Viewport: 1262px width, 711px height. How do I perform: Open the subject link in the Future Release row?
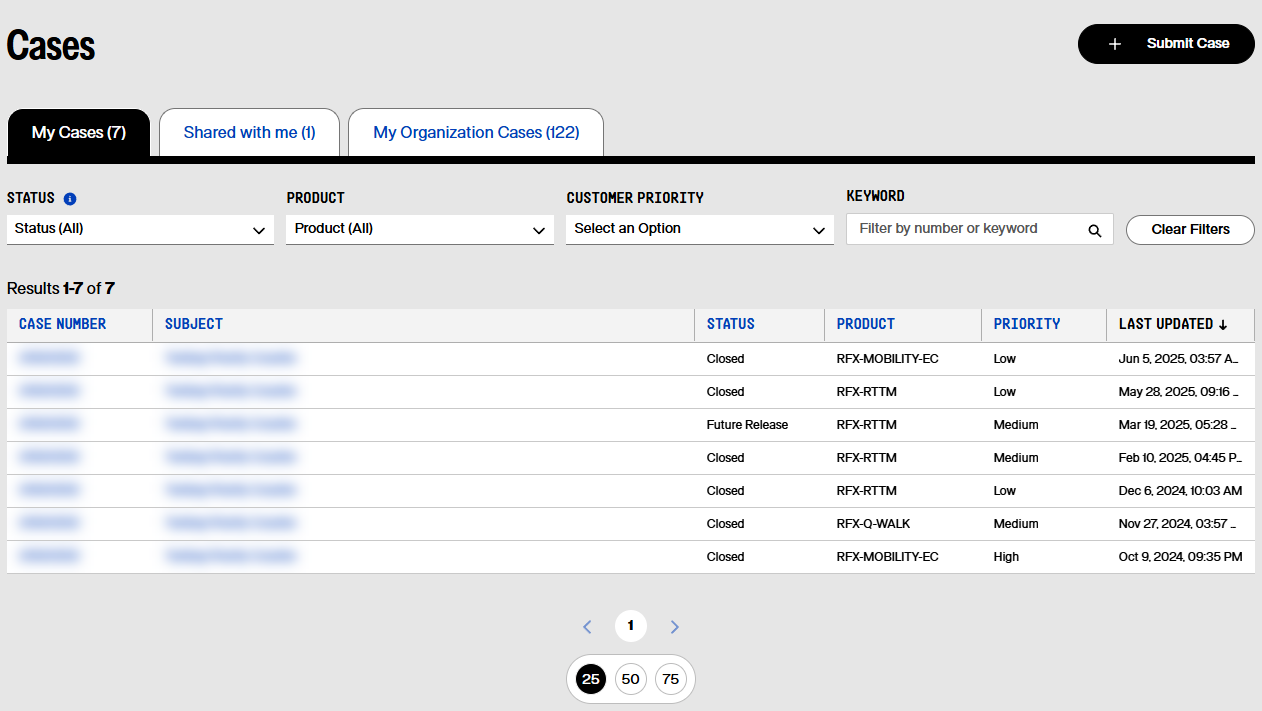coord(231,425)
